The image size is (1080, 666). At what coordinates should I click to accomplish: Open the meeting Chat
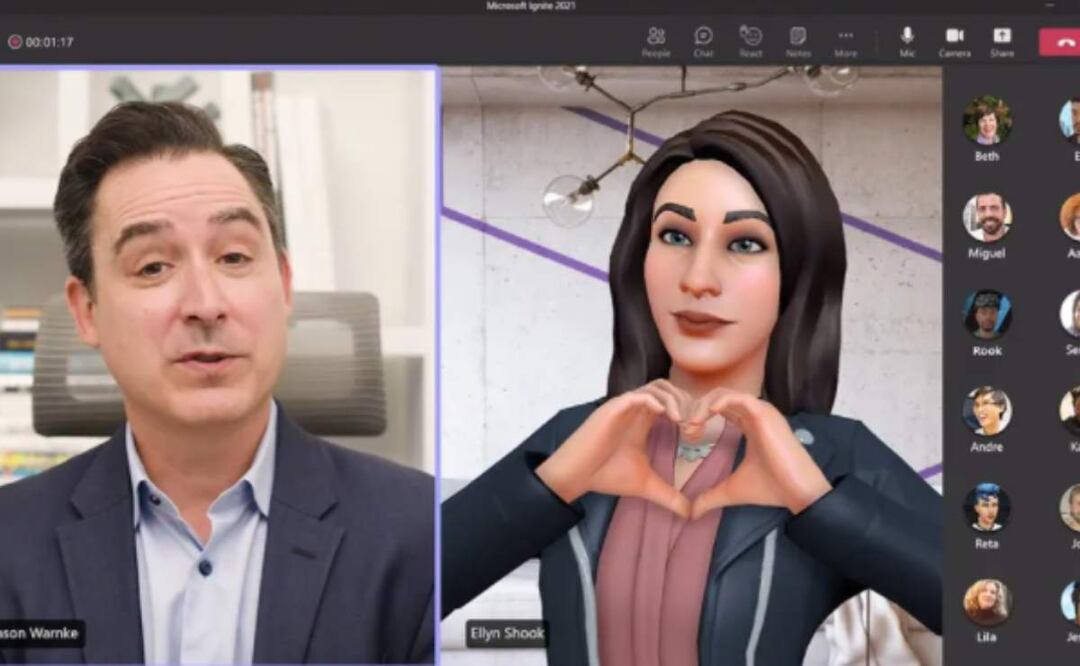(x=703, y=40)
